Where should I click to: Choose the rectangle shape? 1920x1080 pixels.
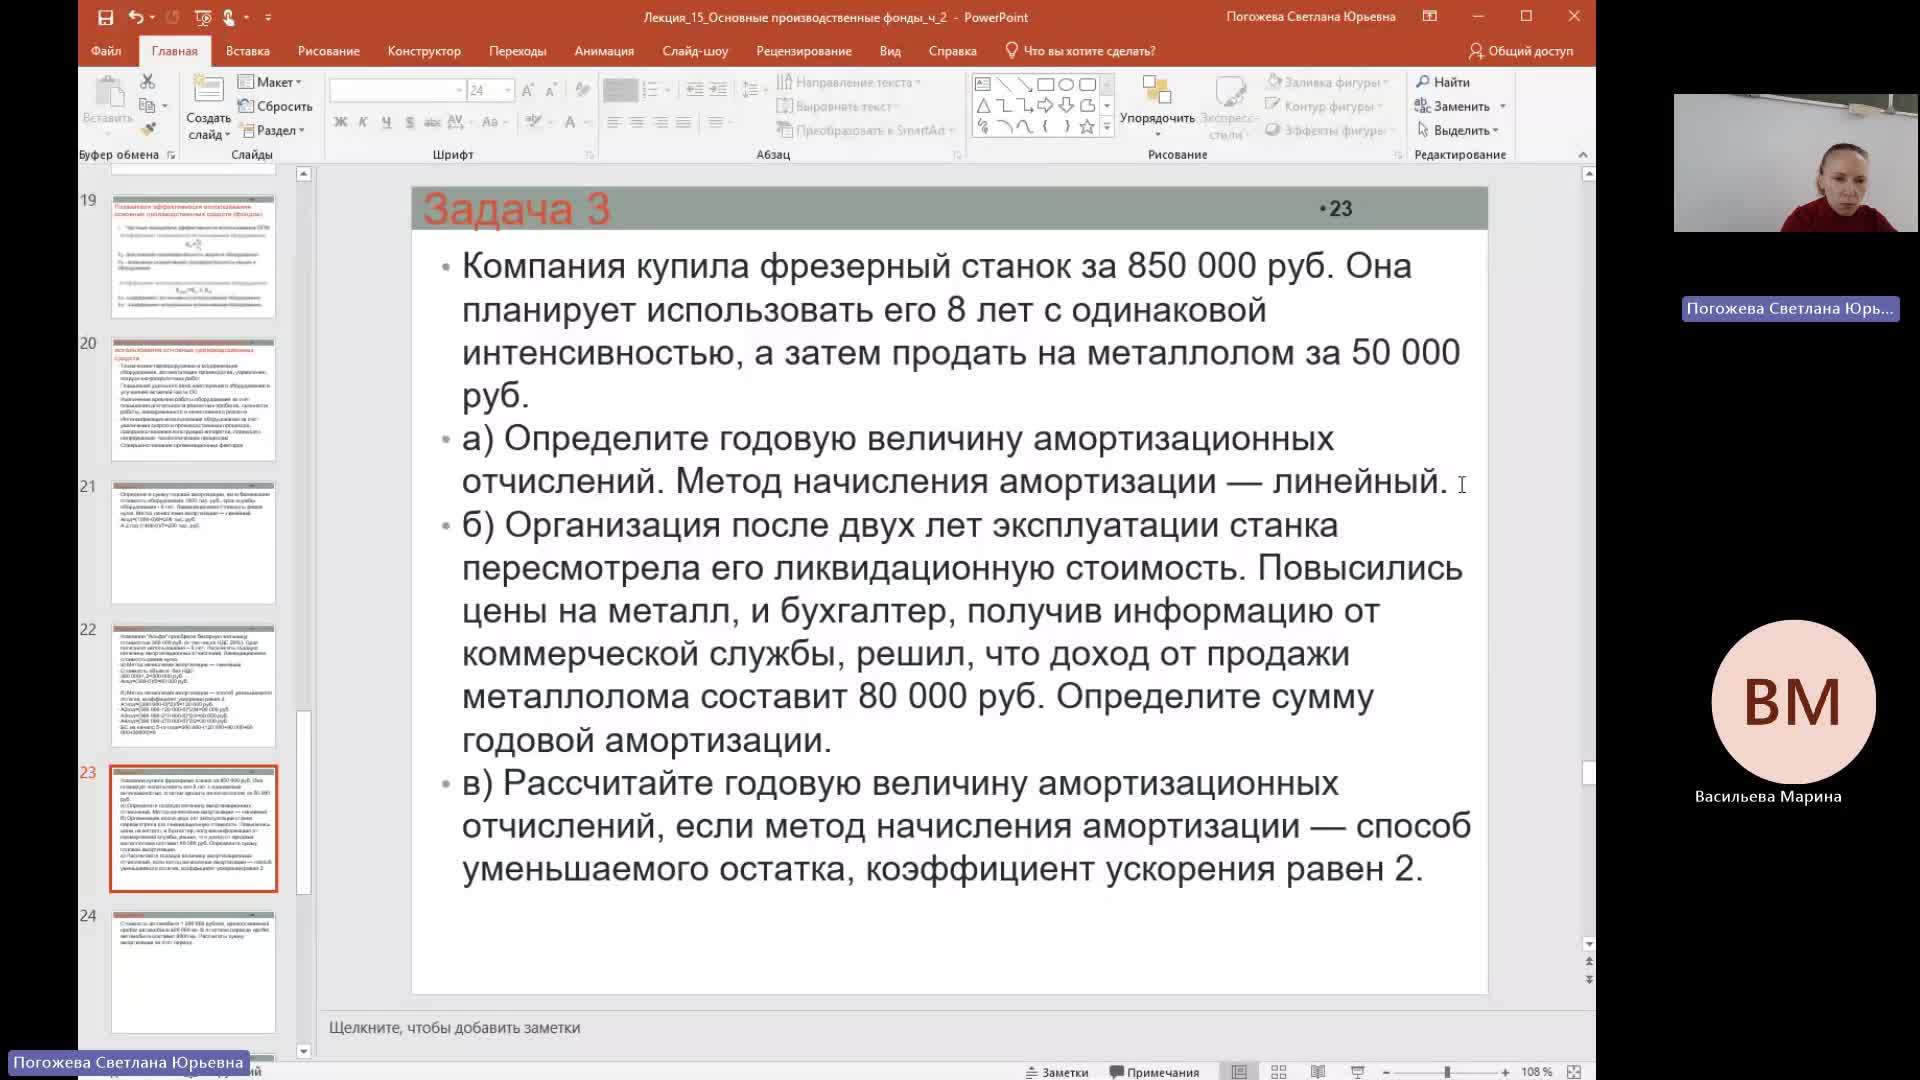click(x=1045, y=84)
